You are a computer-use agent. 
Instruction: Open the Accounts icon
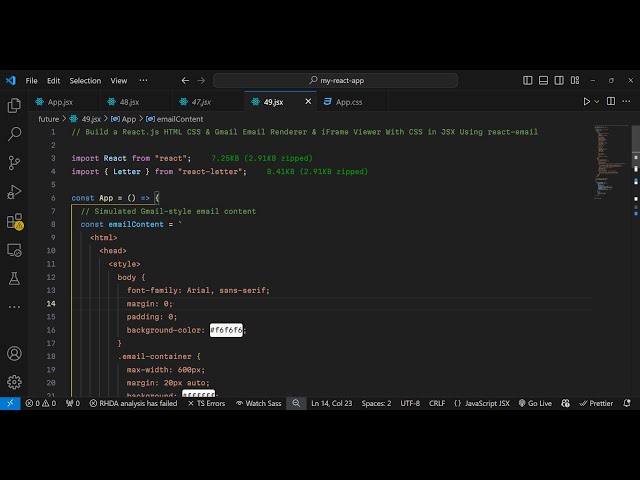click(x=14, y=353)
